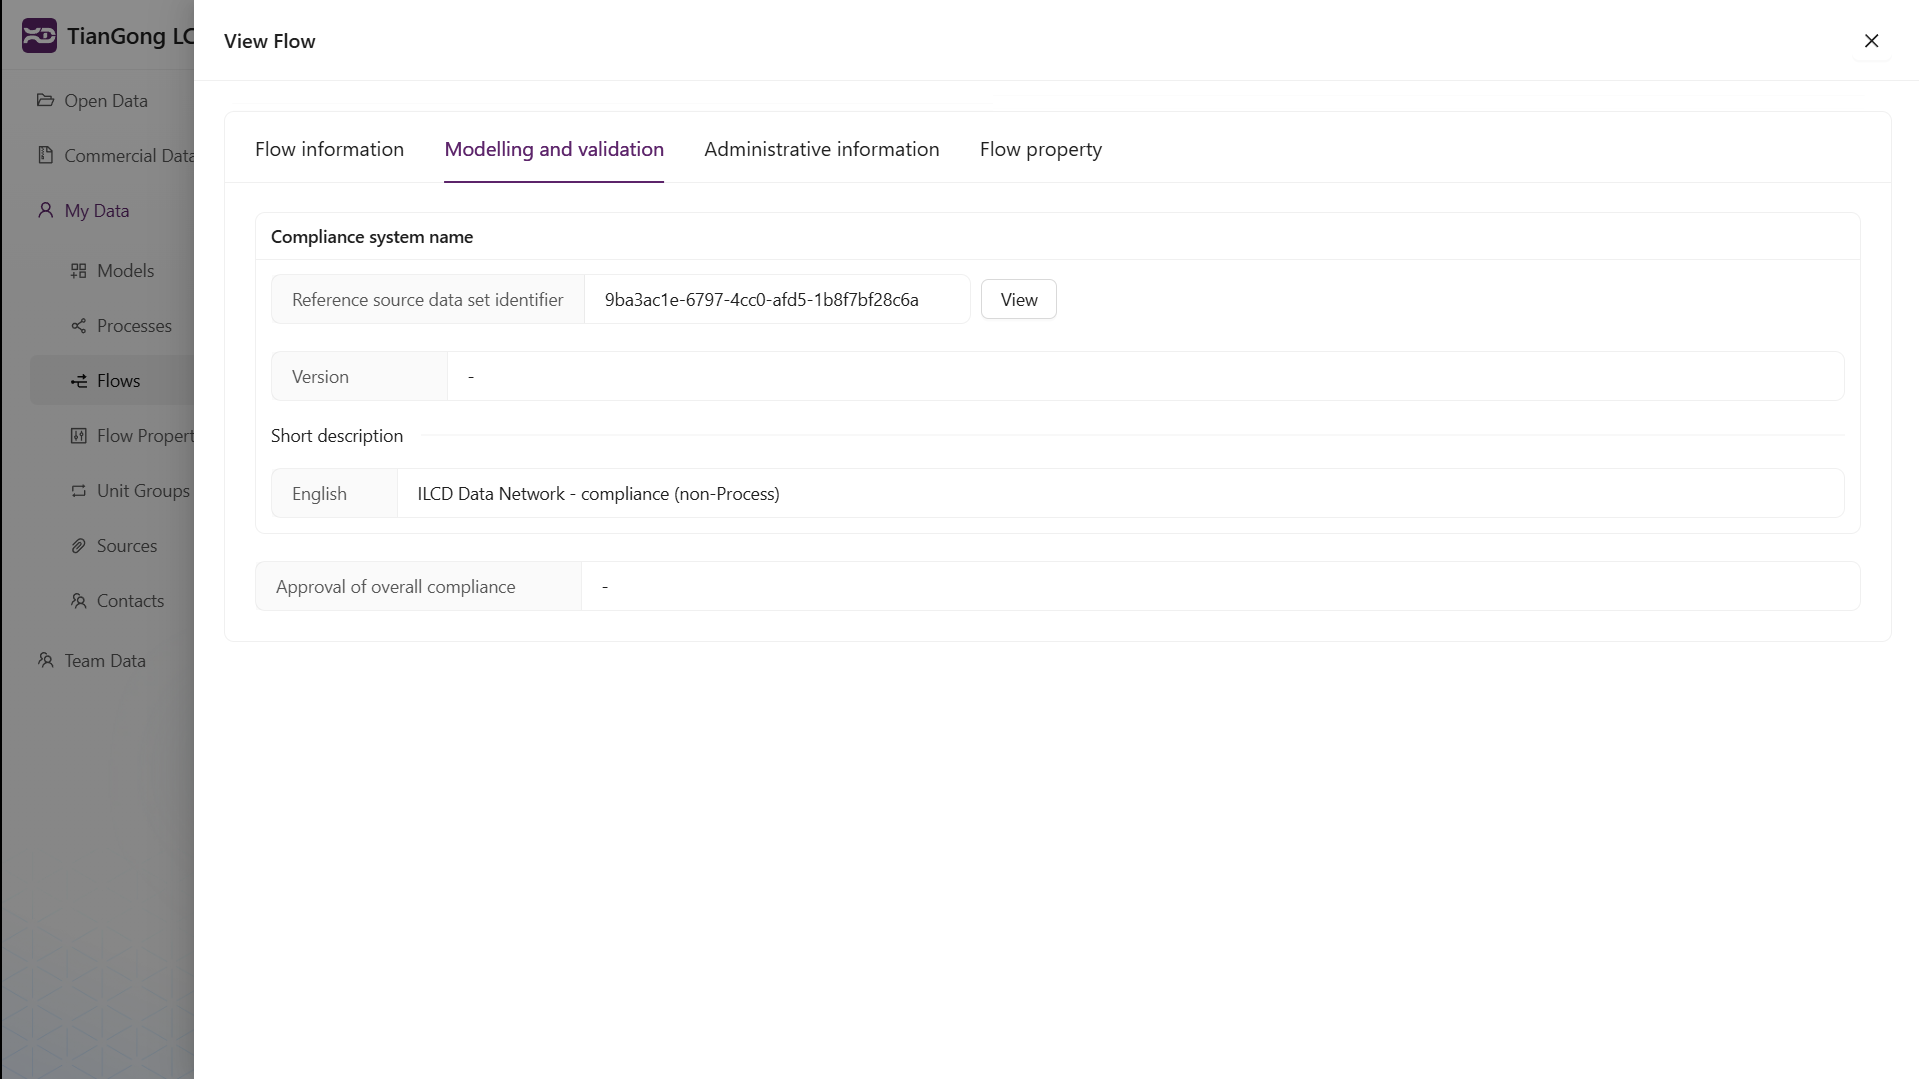Select the Flow property tab

[1040, 149]
